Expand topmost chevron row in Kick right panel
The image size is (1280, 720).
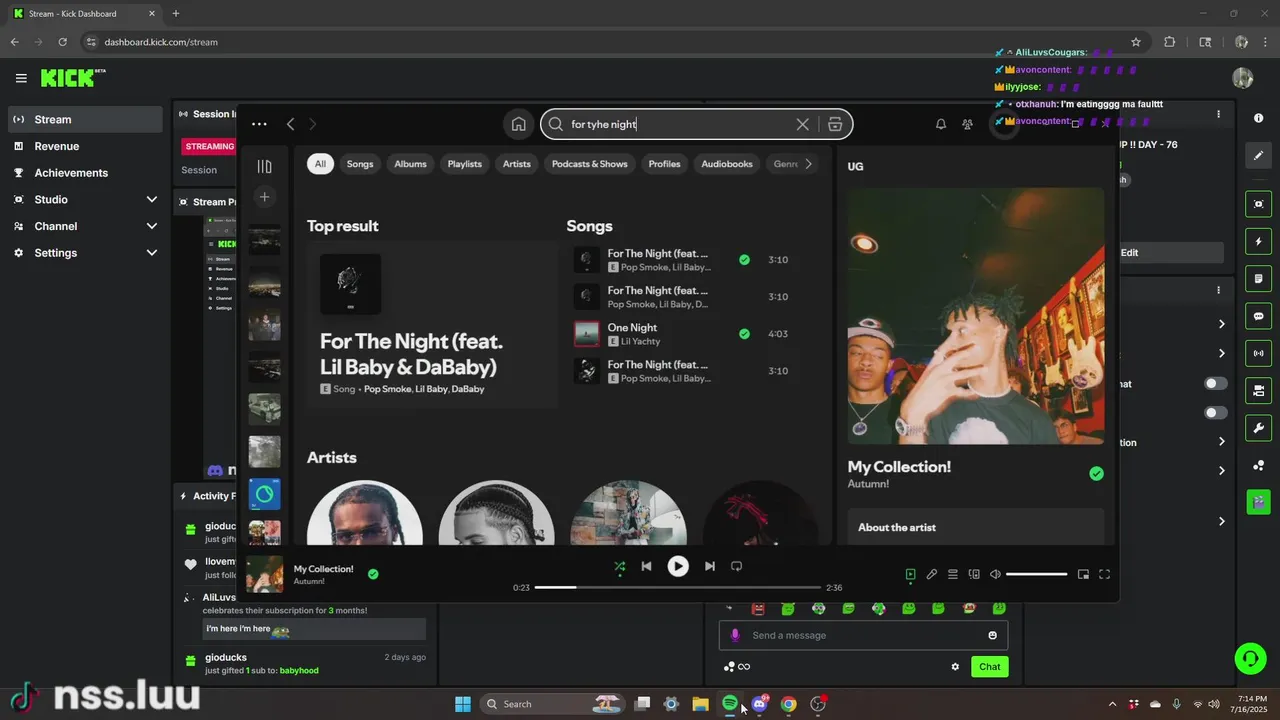coord(1221,324)
